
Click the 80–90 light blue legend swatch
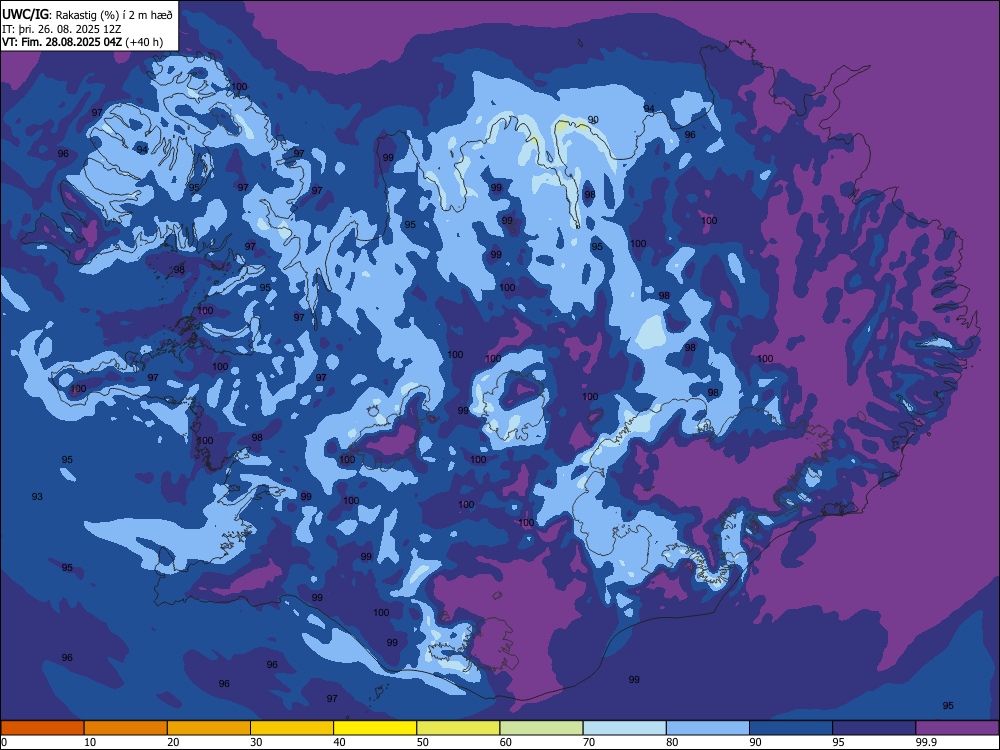(708, 728)
